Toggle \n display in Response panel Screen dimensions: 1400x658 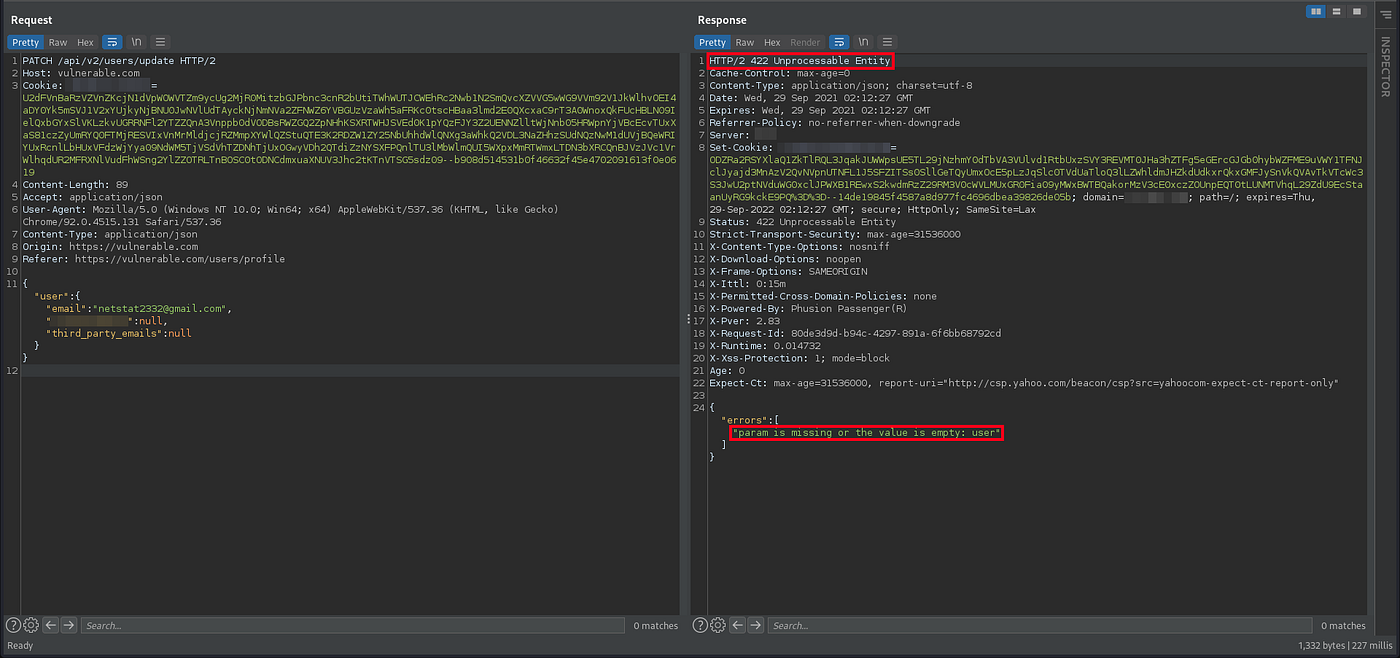click(863, 42)
